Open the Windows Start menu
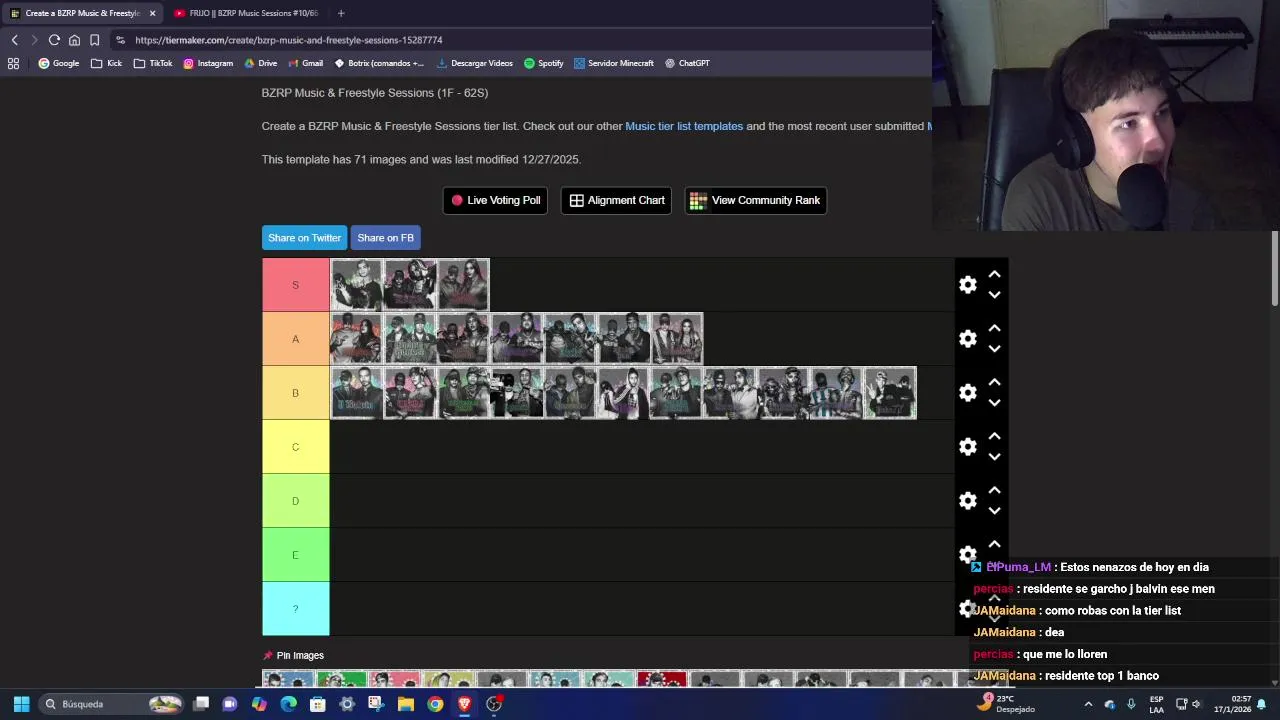 21,704
